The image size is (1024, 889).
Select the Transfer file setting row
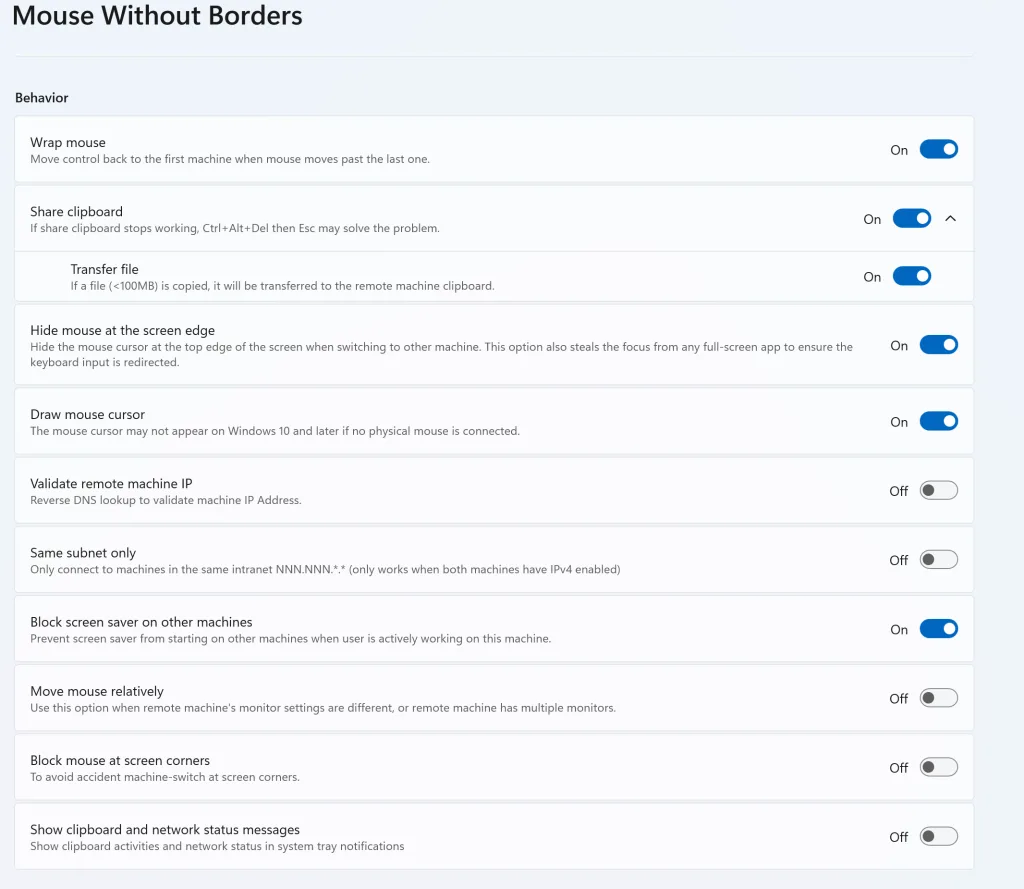tap(400, 276)
